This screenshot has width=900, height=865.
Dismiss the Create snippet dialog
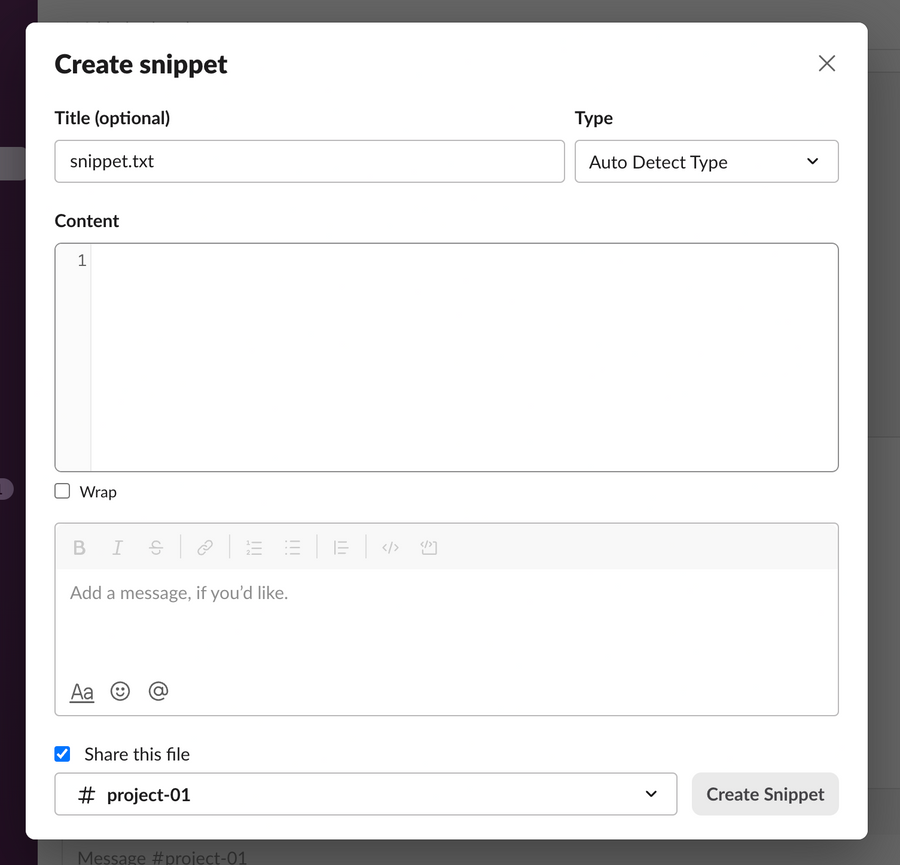click(x=826, y=63)
